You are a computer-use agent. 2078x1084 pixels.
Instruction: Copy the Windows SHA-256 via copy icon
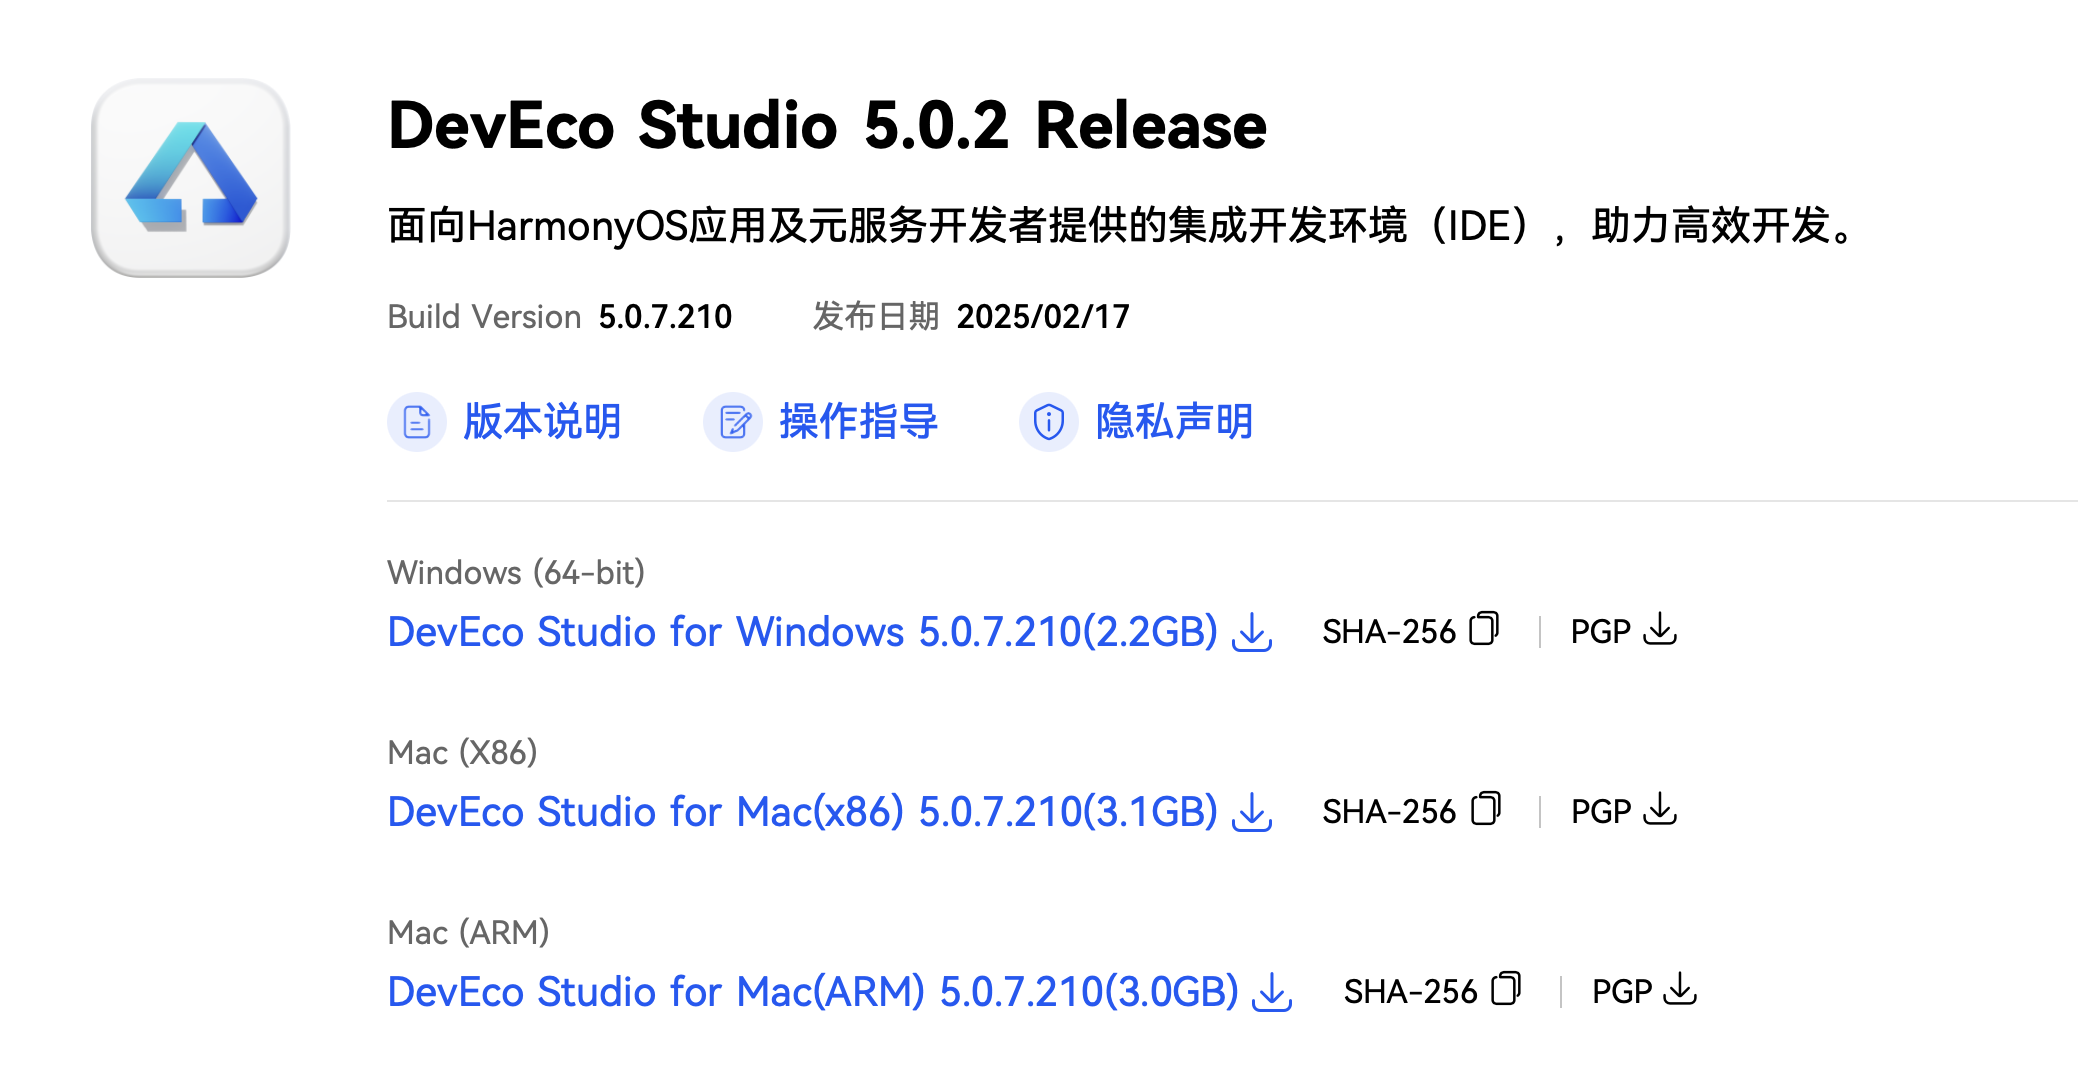point(1484,629)
